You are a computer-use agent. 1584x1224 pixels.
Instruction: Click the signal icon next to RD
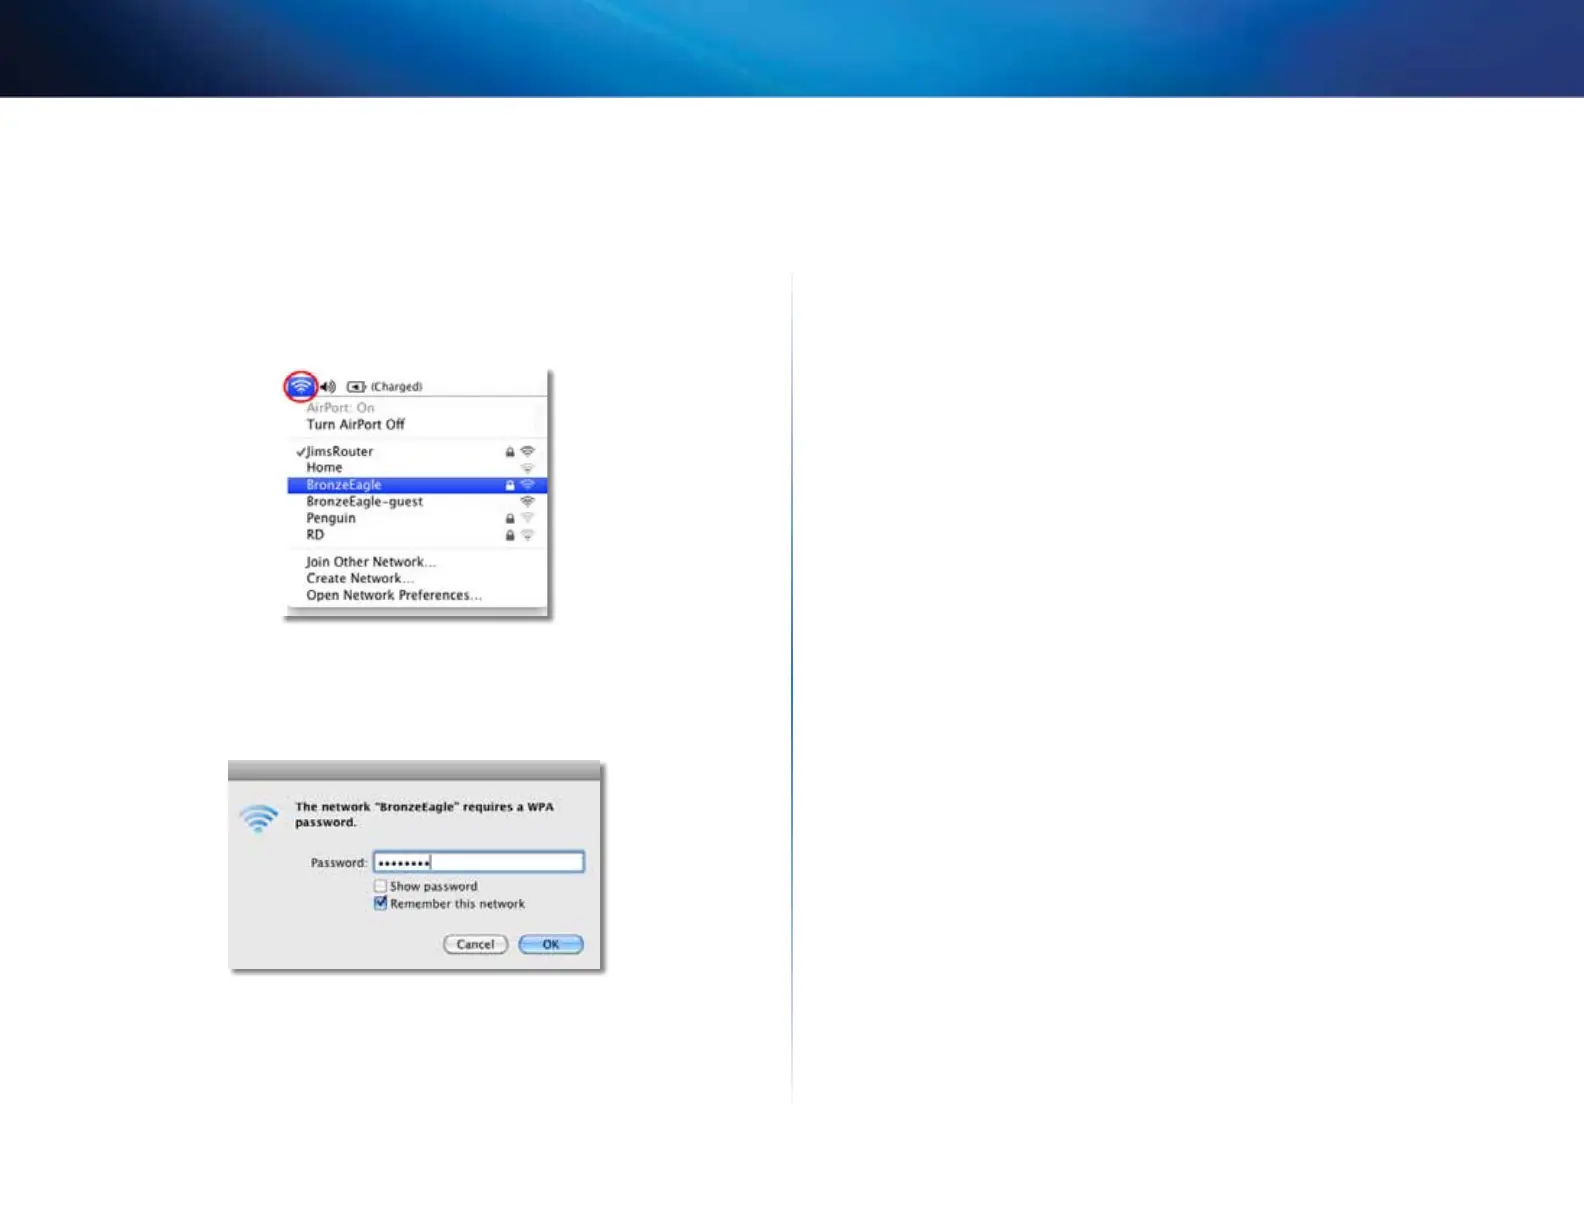pyautogui.click(x=528, y=536)
